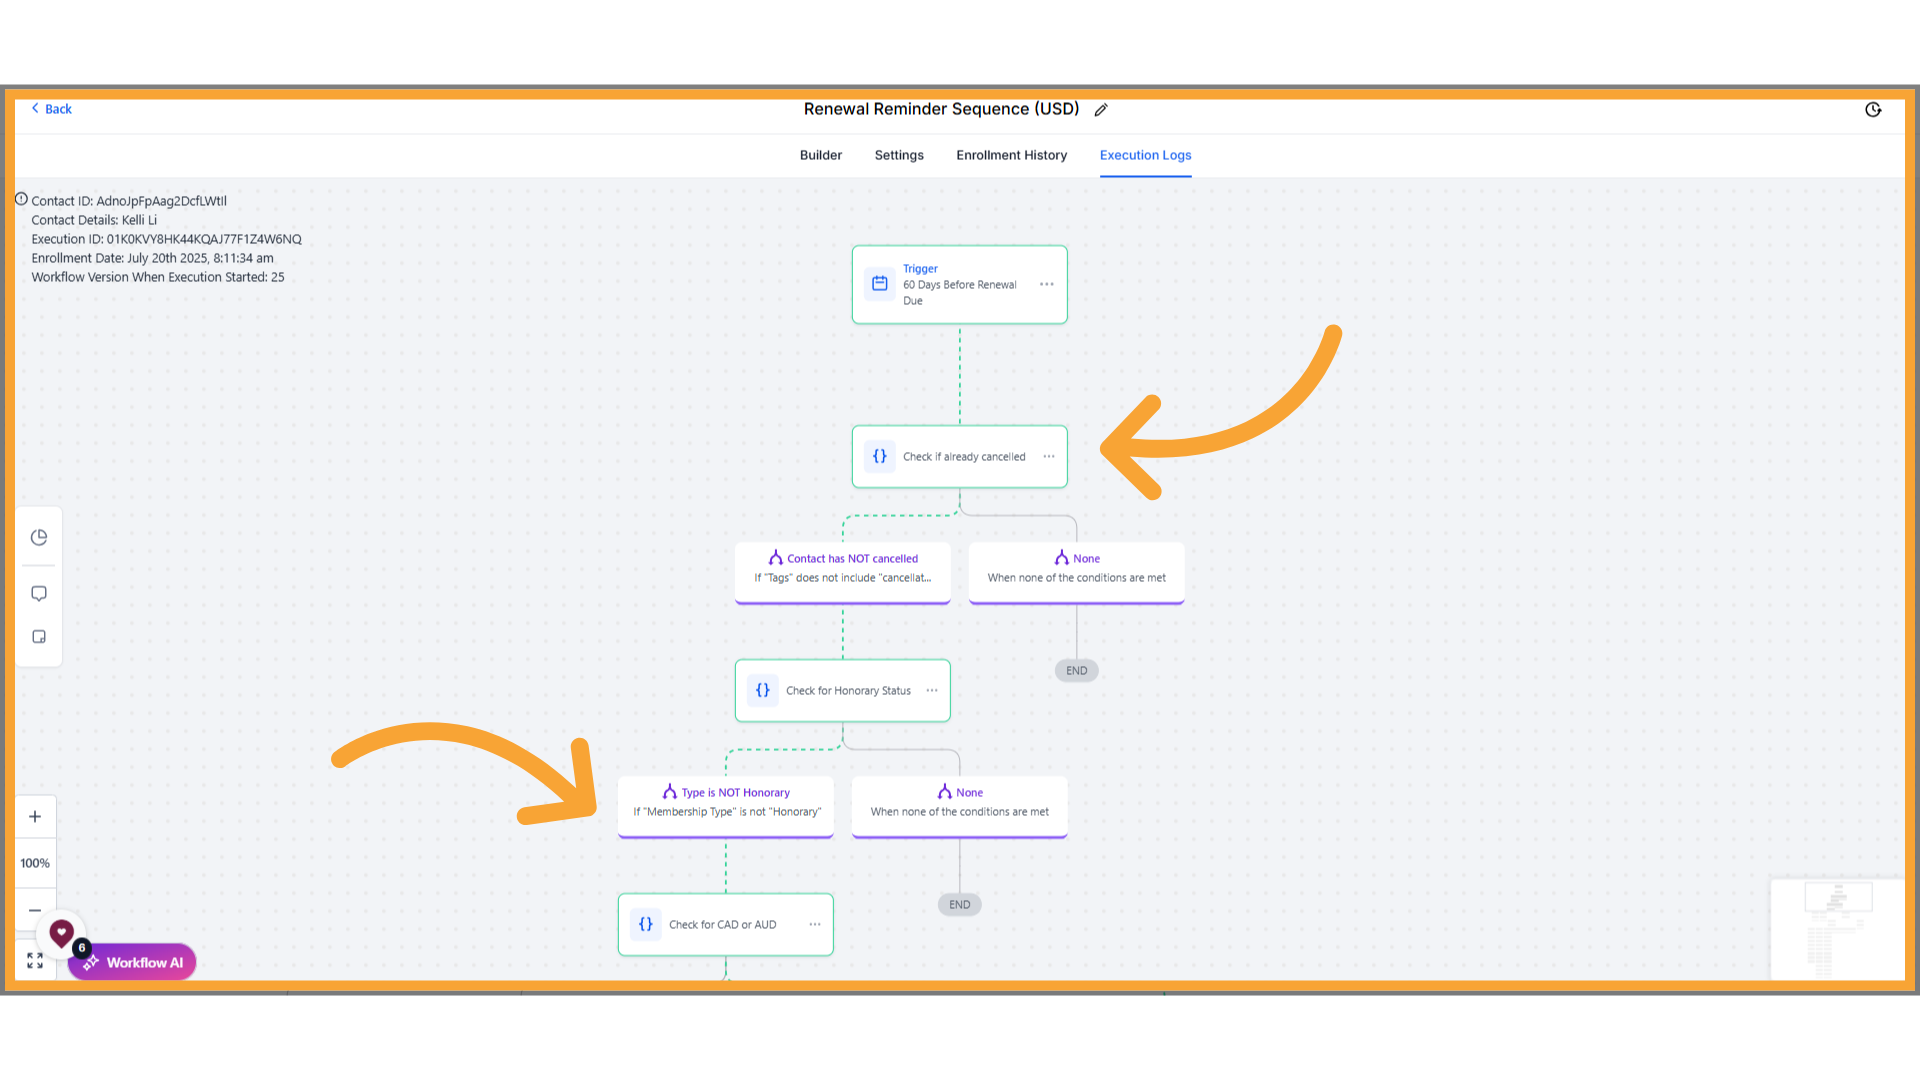Click the notes icon in left sidebar
The height and width of the screenshot is (1080, 1920).
coord(38,636)
